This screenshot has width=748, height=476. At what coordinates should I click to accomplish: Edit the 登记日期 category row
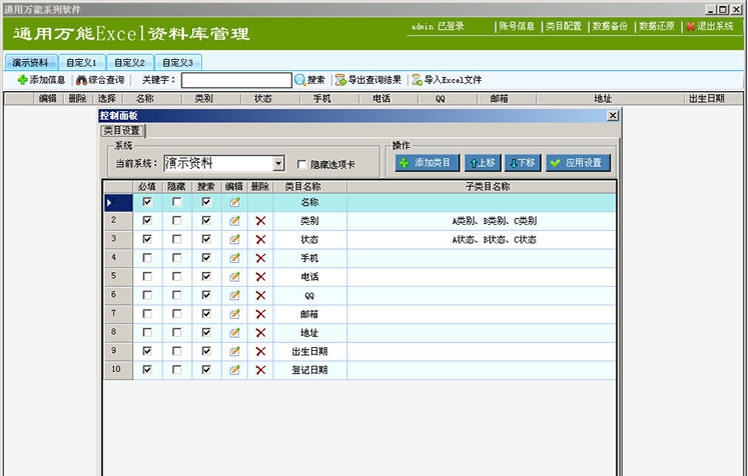(x=234, y=370)
